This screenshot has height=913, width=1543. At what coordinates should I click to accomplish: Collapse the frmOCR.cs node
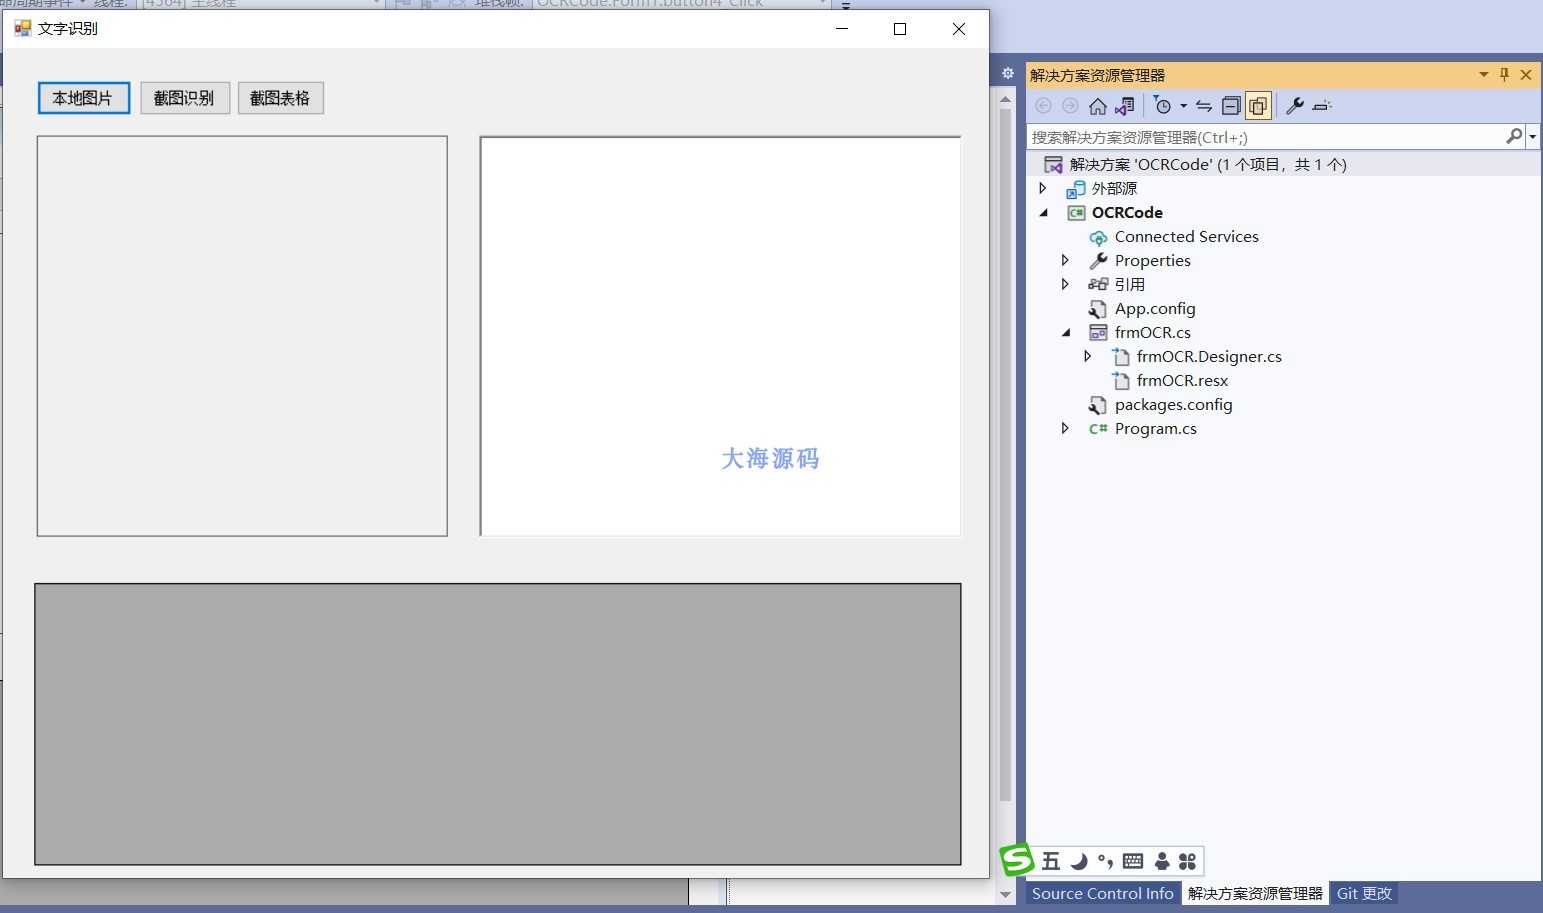point(1066,332)
